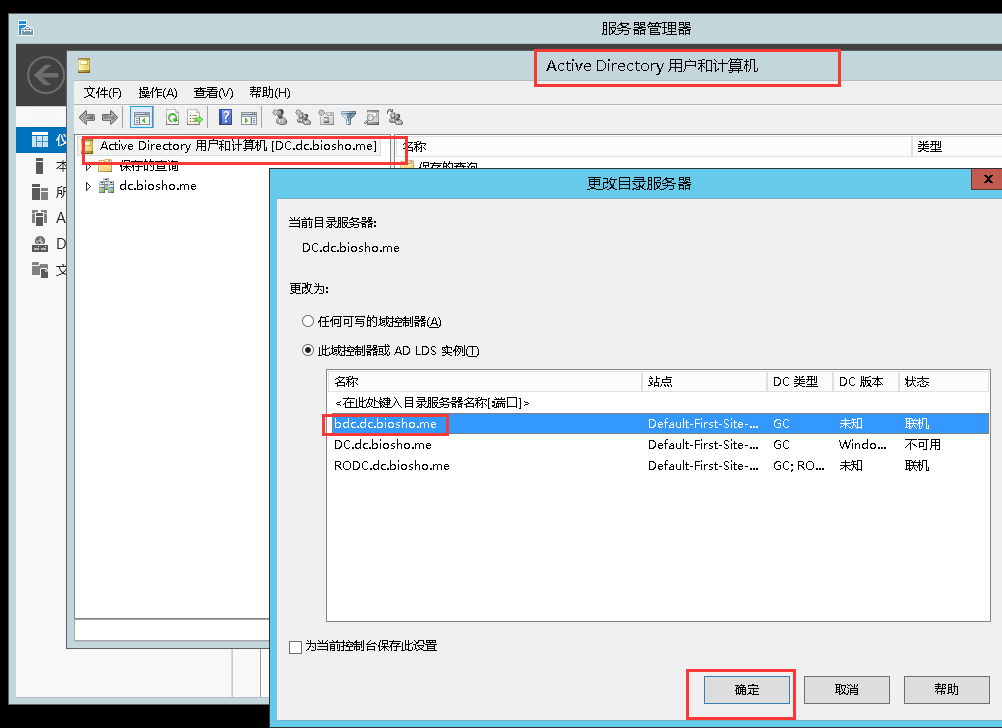Go back using the MMC toolbar back arrow

[87, 118]
